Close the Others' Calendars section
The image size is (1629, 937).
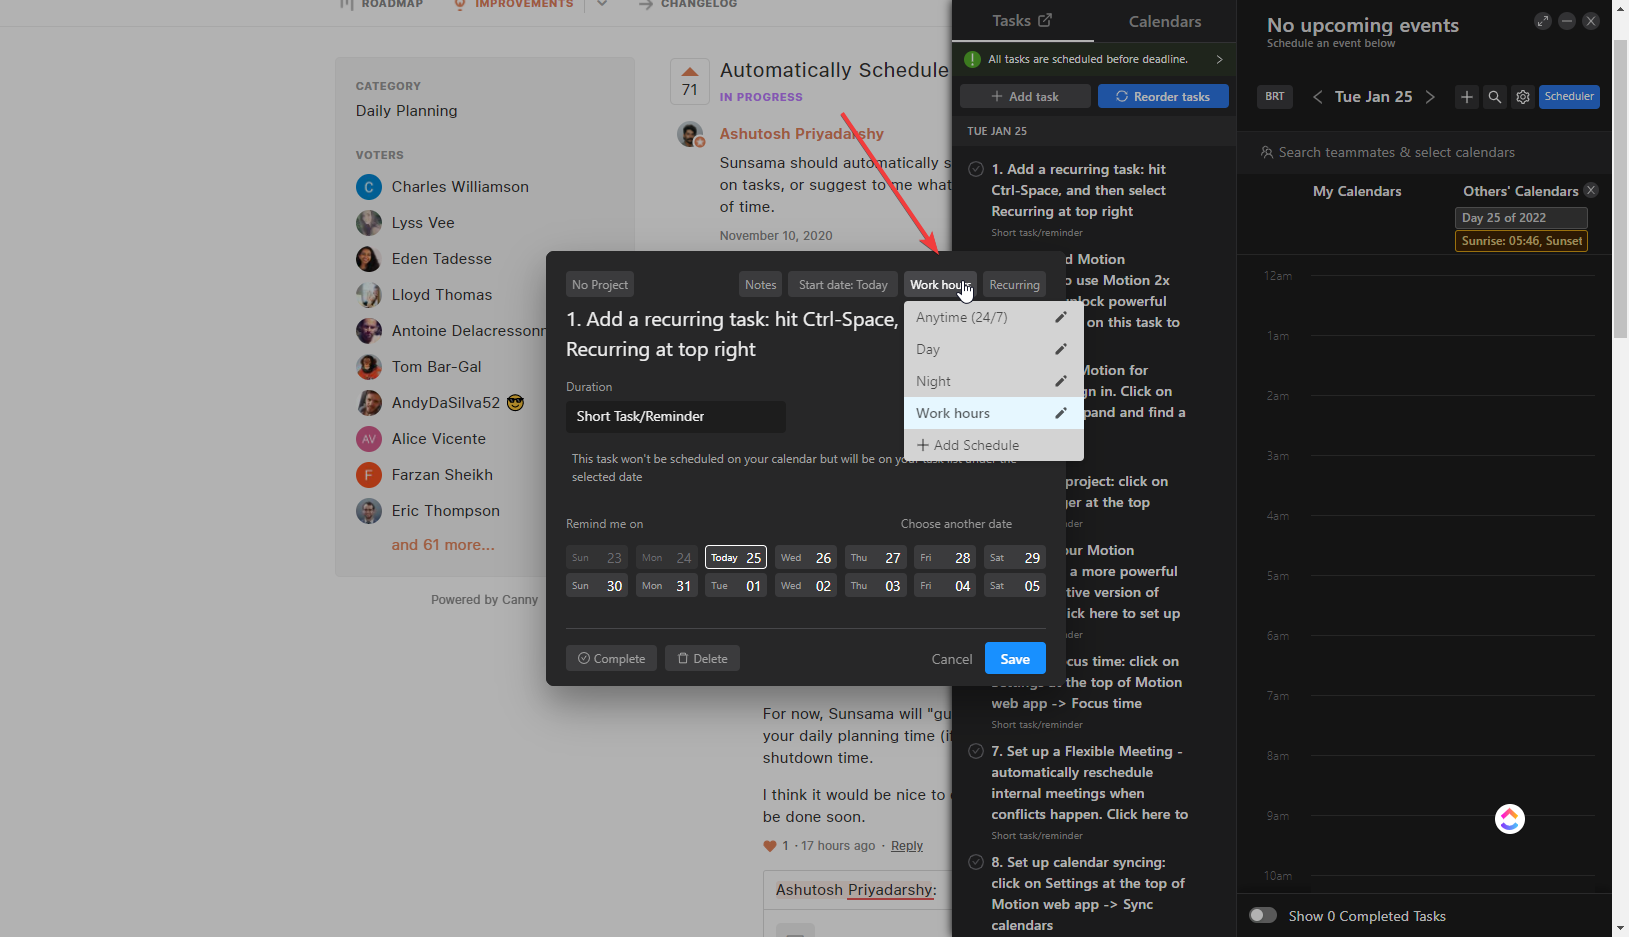coord(1591,190)
